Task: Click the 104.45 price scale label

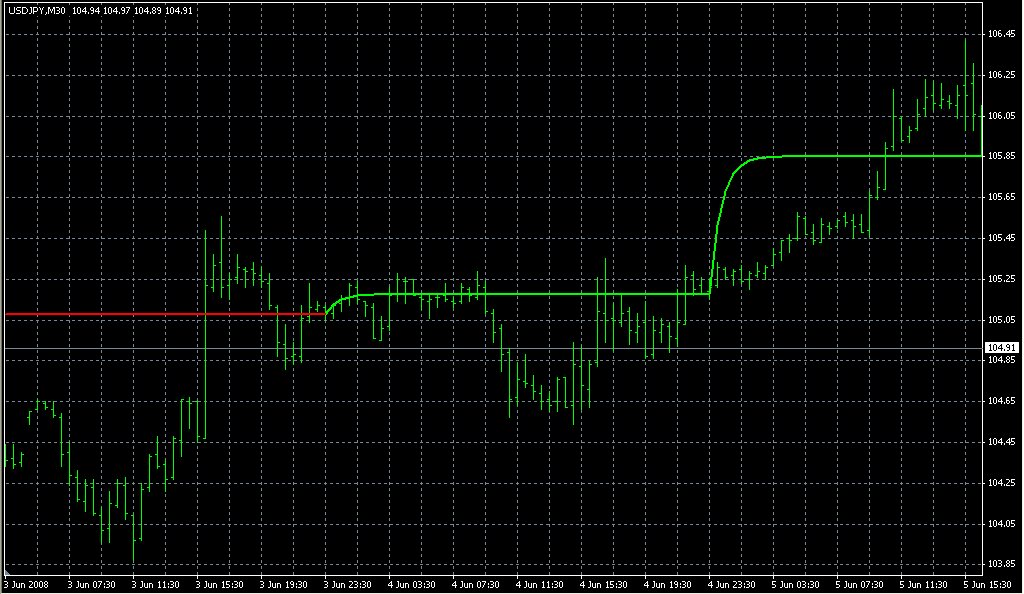Action: tap(1001, 442)
